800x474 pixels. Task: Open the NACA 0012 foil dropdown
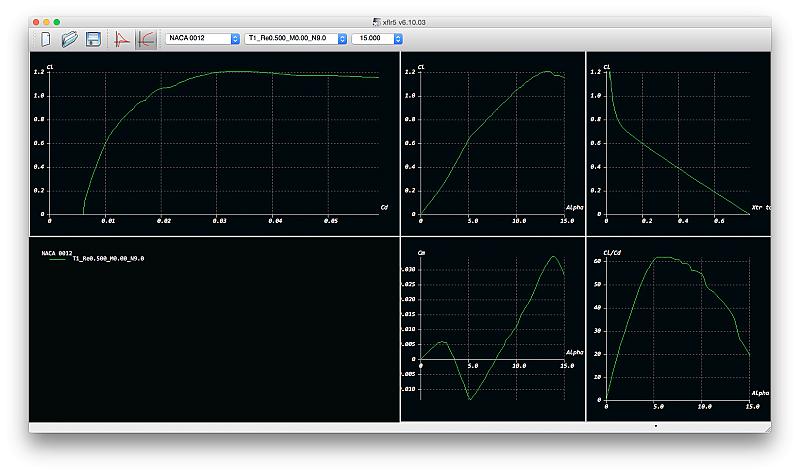click(x=204, y=38)
